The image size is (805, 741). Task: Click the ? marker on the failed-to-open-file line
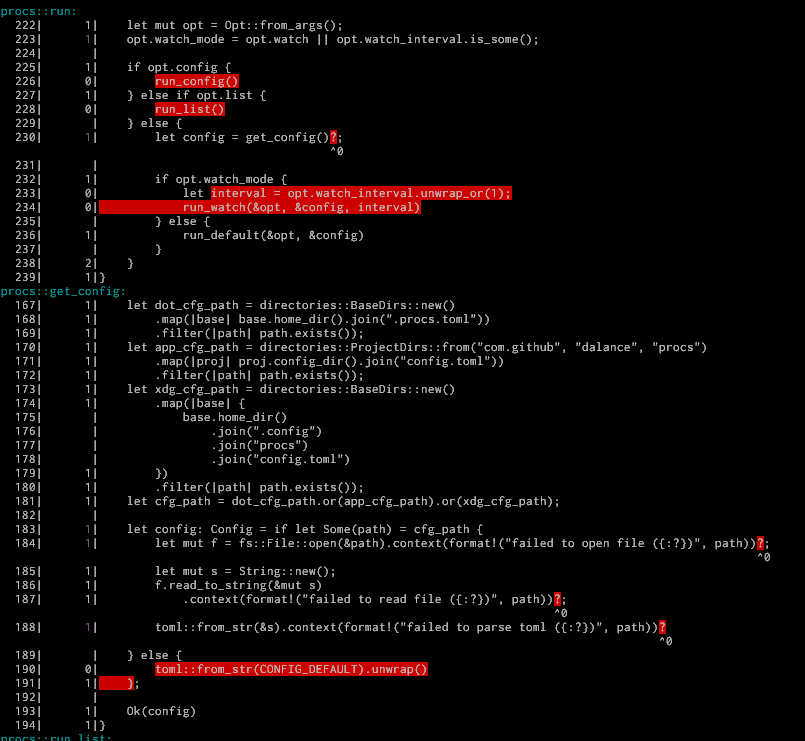(761, 542)
